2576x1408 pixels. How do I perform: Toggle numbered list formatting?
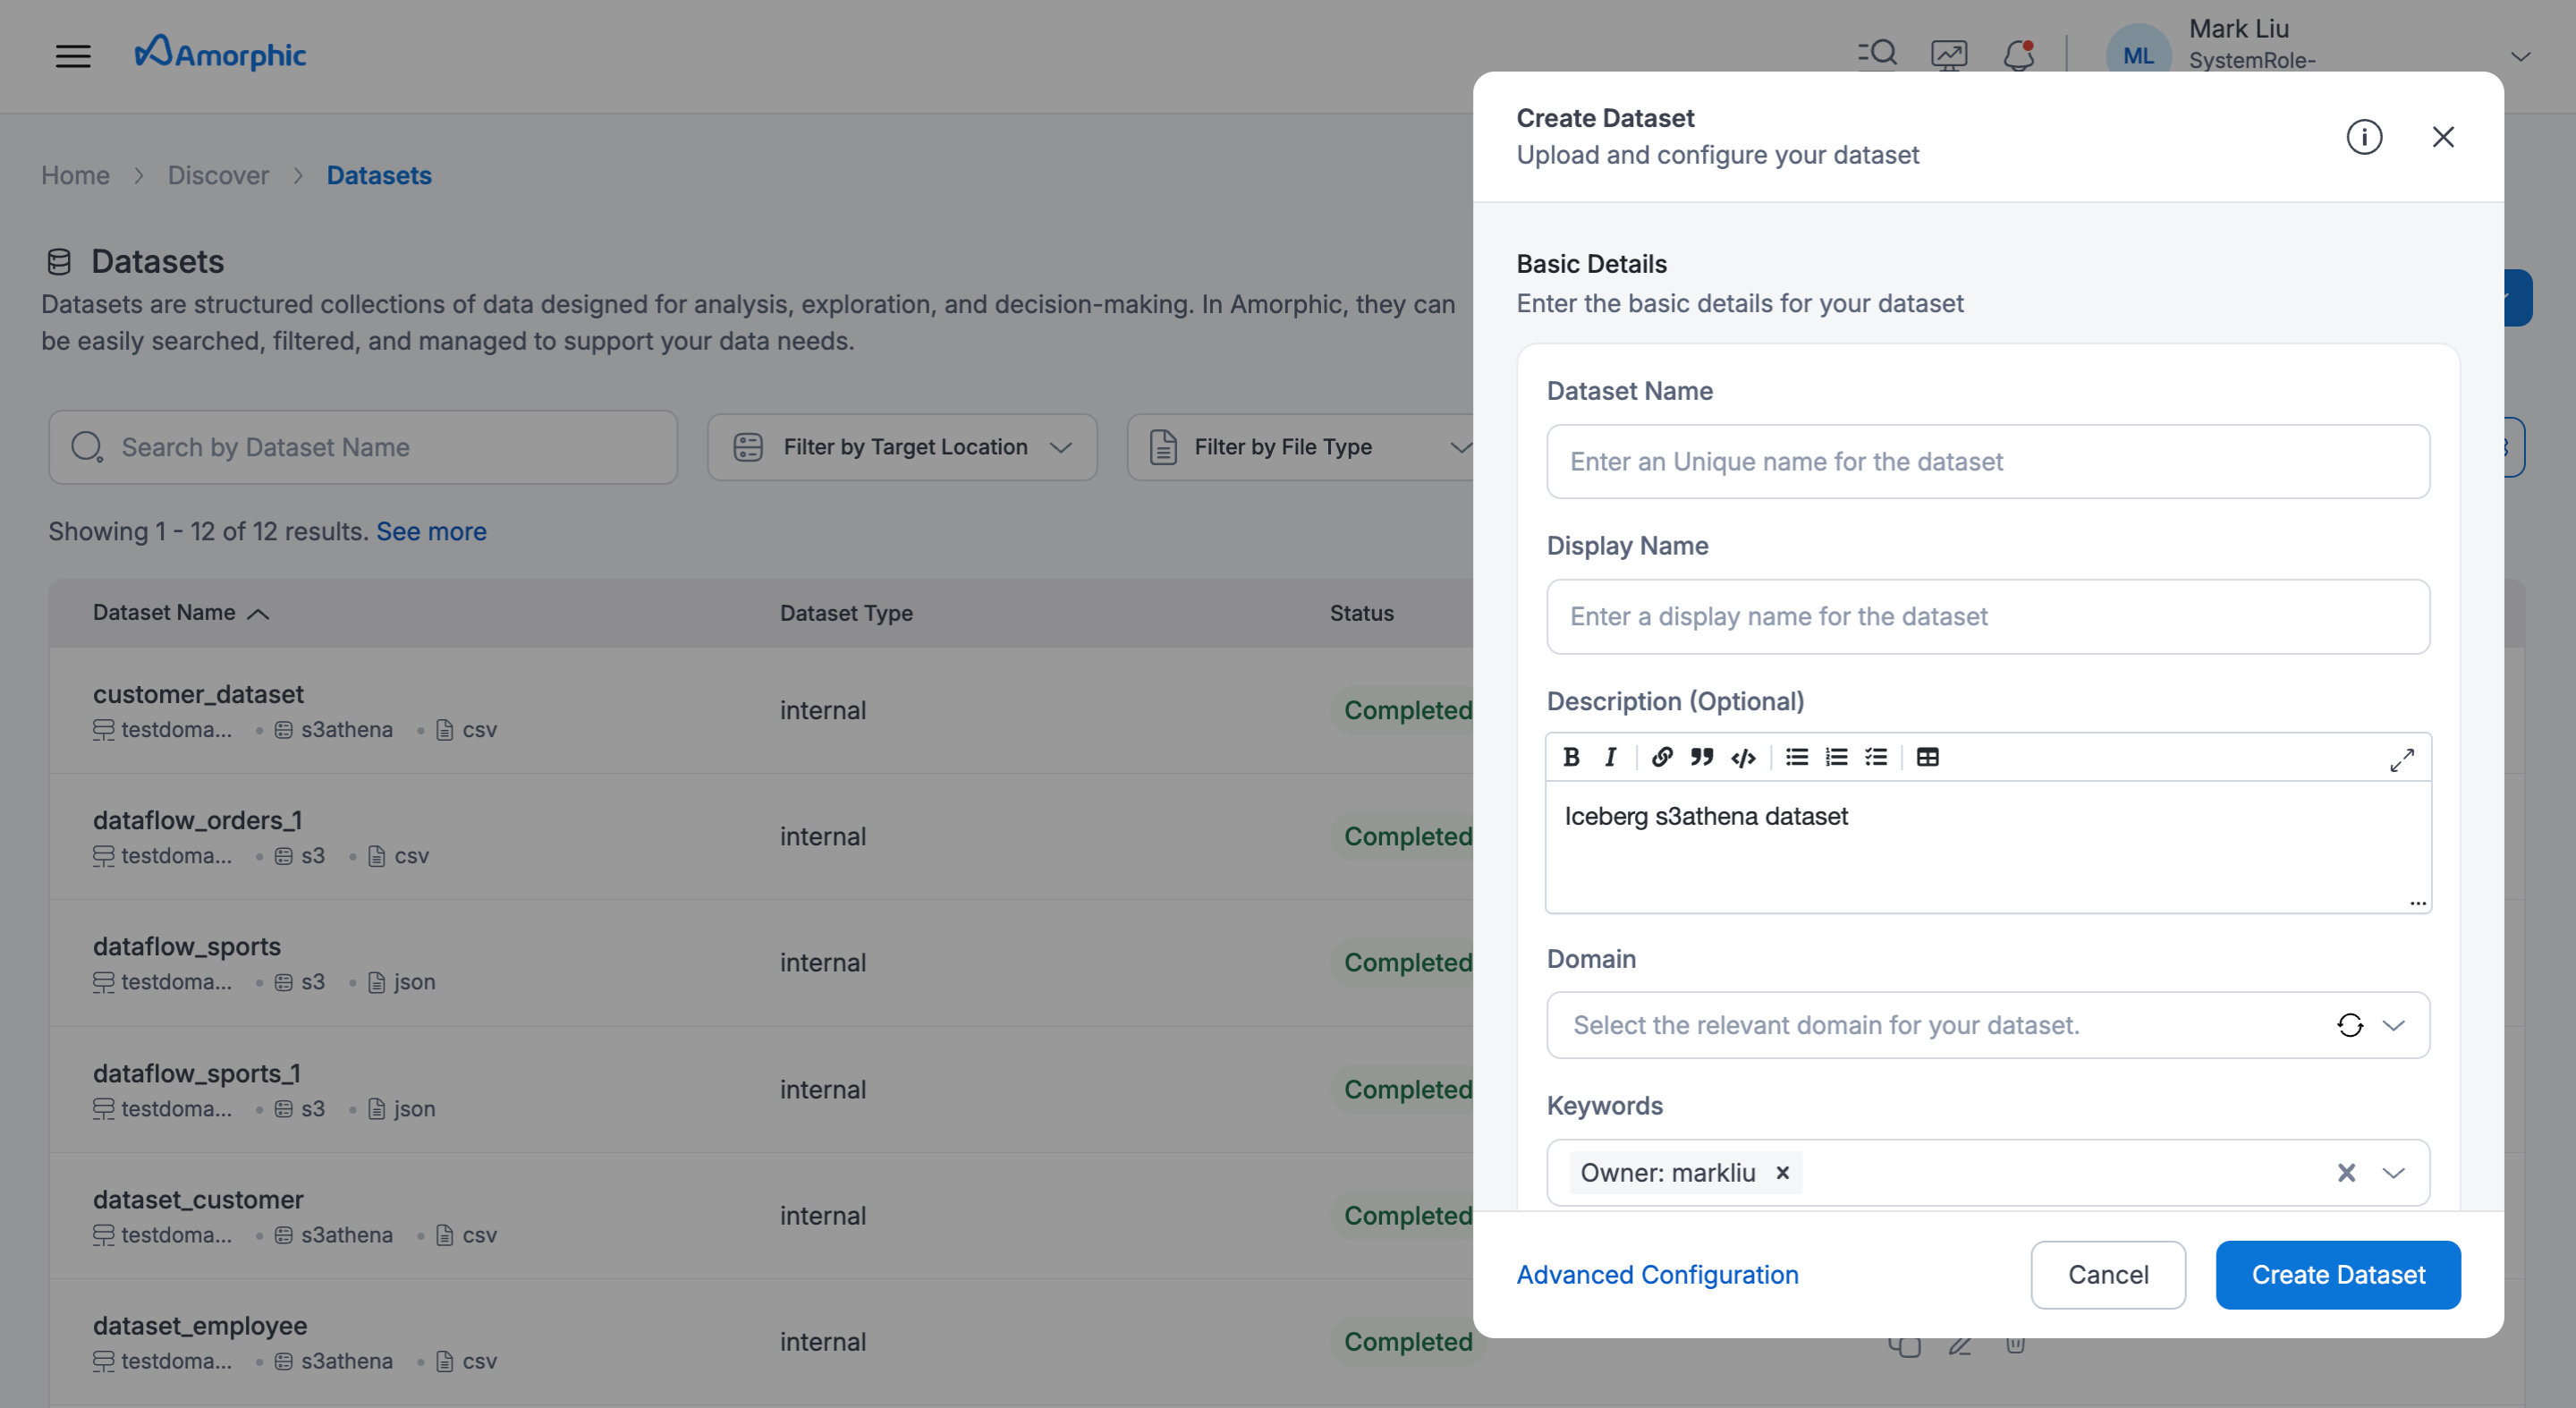pos(1836,757)
